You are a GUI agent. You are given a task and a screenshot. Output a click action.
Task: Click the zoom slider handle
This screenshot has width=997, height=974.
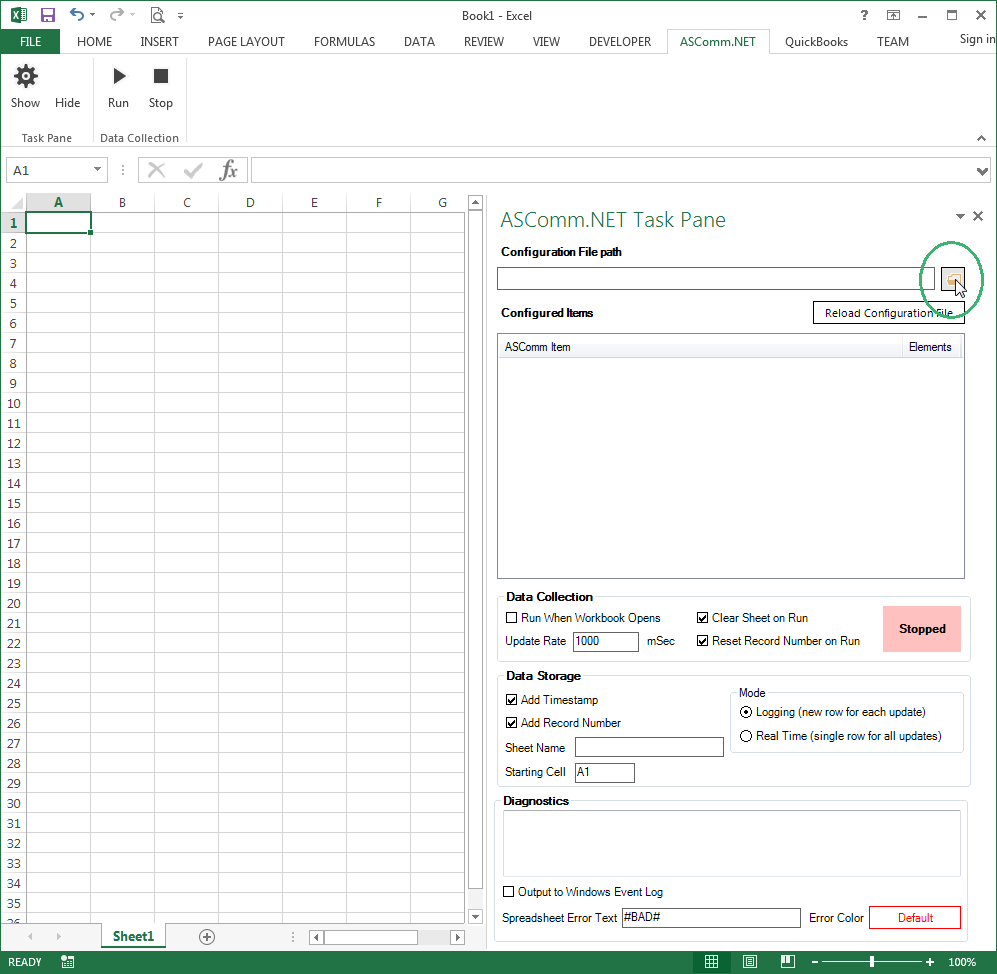pyautogui.click(x=872, y=962)
